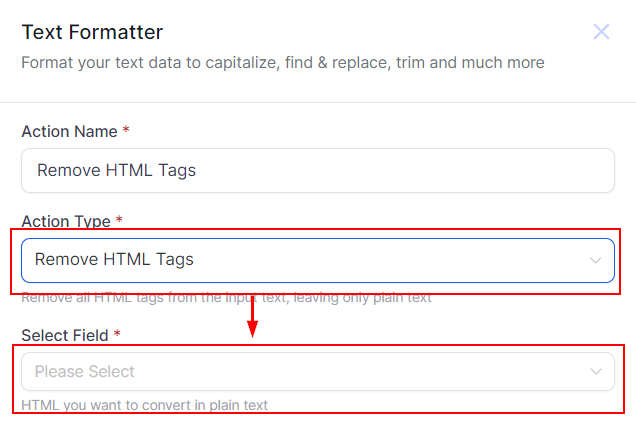Click the "Action Type" field label
The image size is (636, 434).
(x=66, y=220)
